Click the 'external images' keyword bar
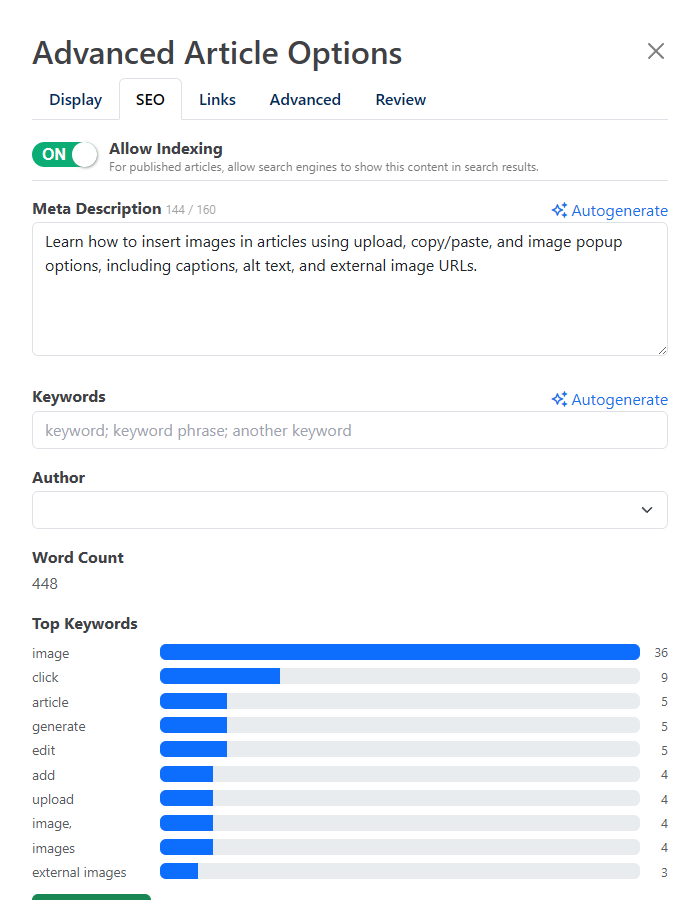The width and height of the screenshot is (700, 900). pos(400,871)
